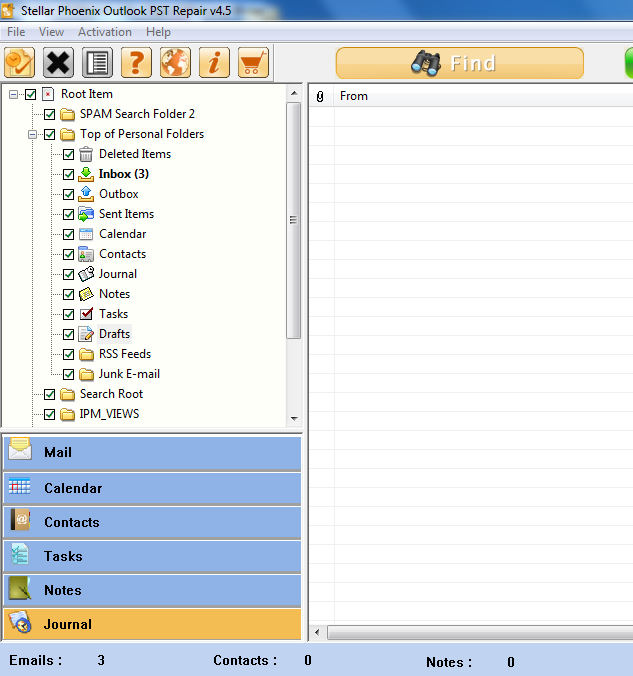Click the SPAM Search Folder 2 folder icon
Viewport: 633px width, 676px height.
[x=67, y=114]
